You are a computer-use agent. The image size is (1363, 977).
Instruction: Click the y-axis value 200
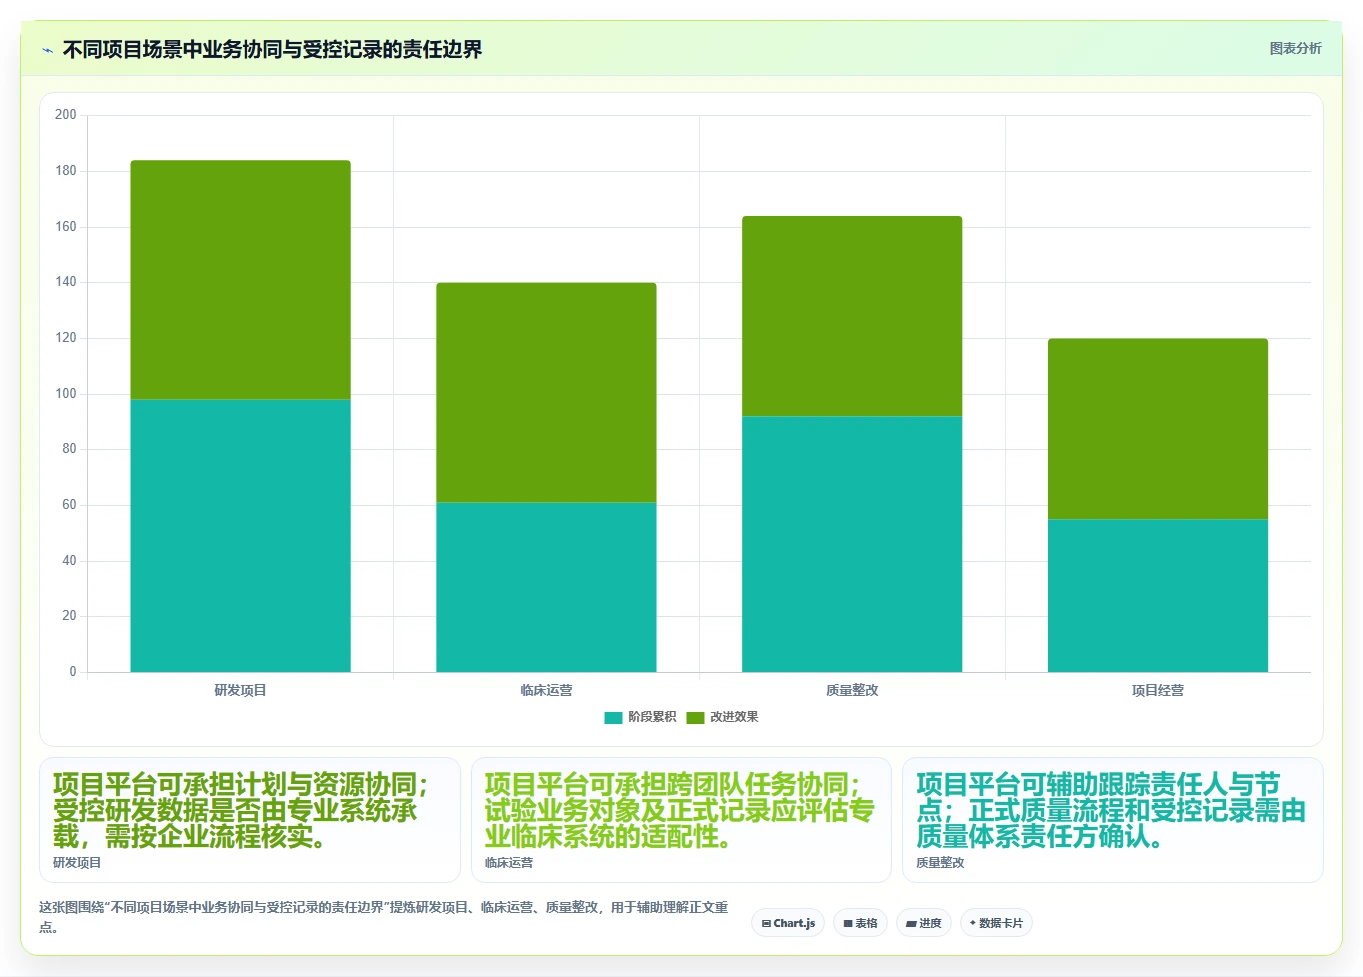(x=66, y=115)
